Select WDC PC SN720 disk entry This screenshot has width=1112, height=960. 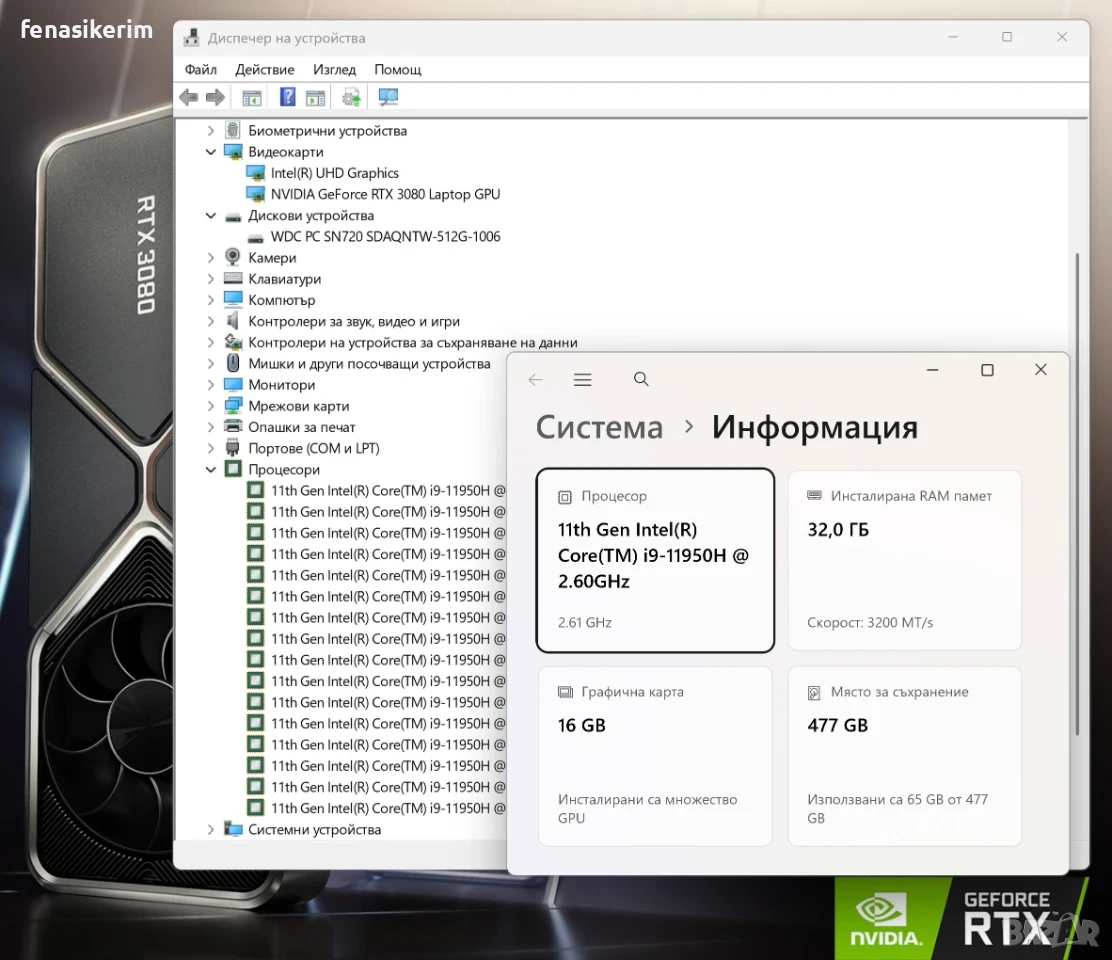(385, 237)
